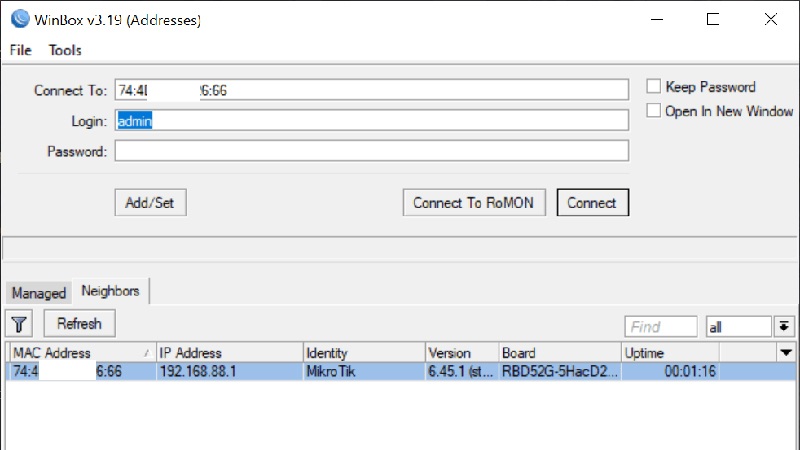Focus the Connect To address field
Image resolution: width=800 pixels, height=450 pixels.
pyautogui.click(x=371, y=90)
